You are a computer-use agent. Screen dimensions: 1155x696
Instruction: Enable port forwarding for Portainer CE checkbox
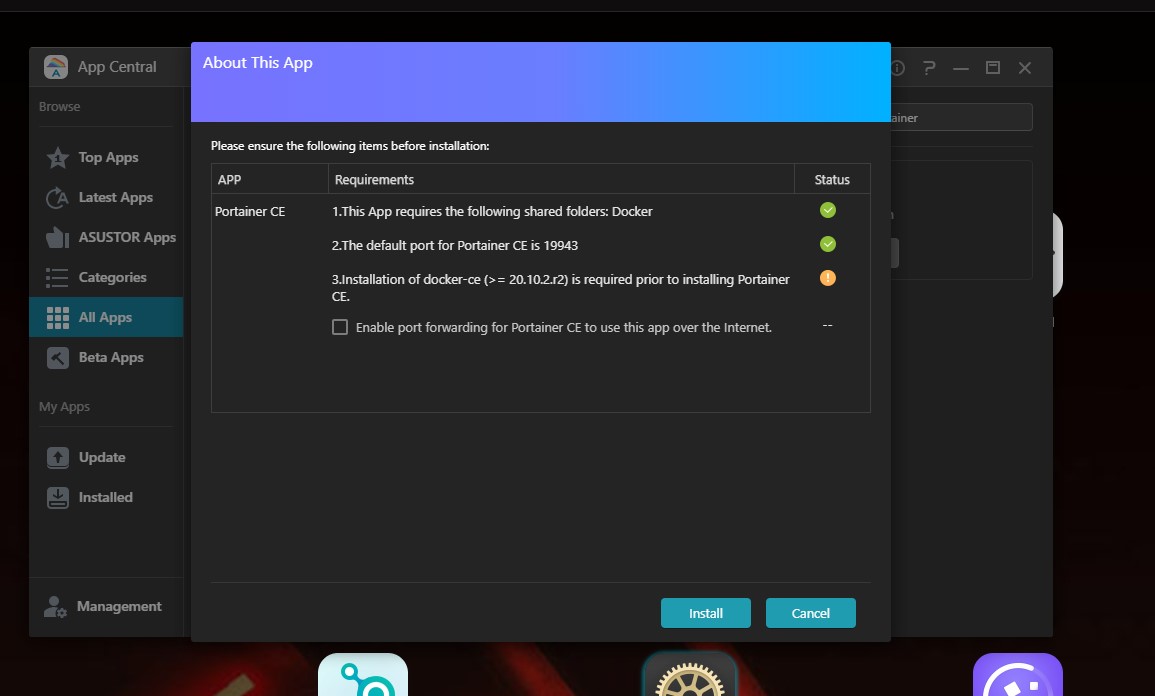click(x=340, y=327)
